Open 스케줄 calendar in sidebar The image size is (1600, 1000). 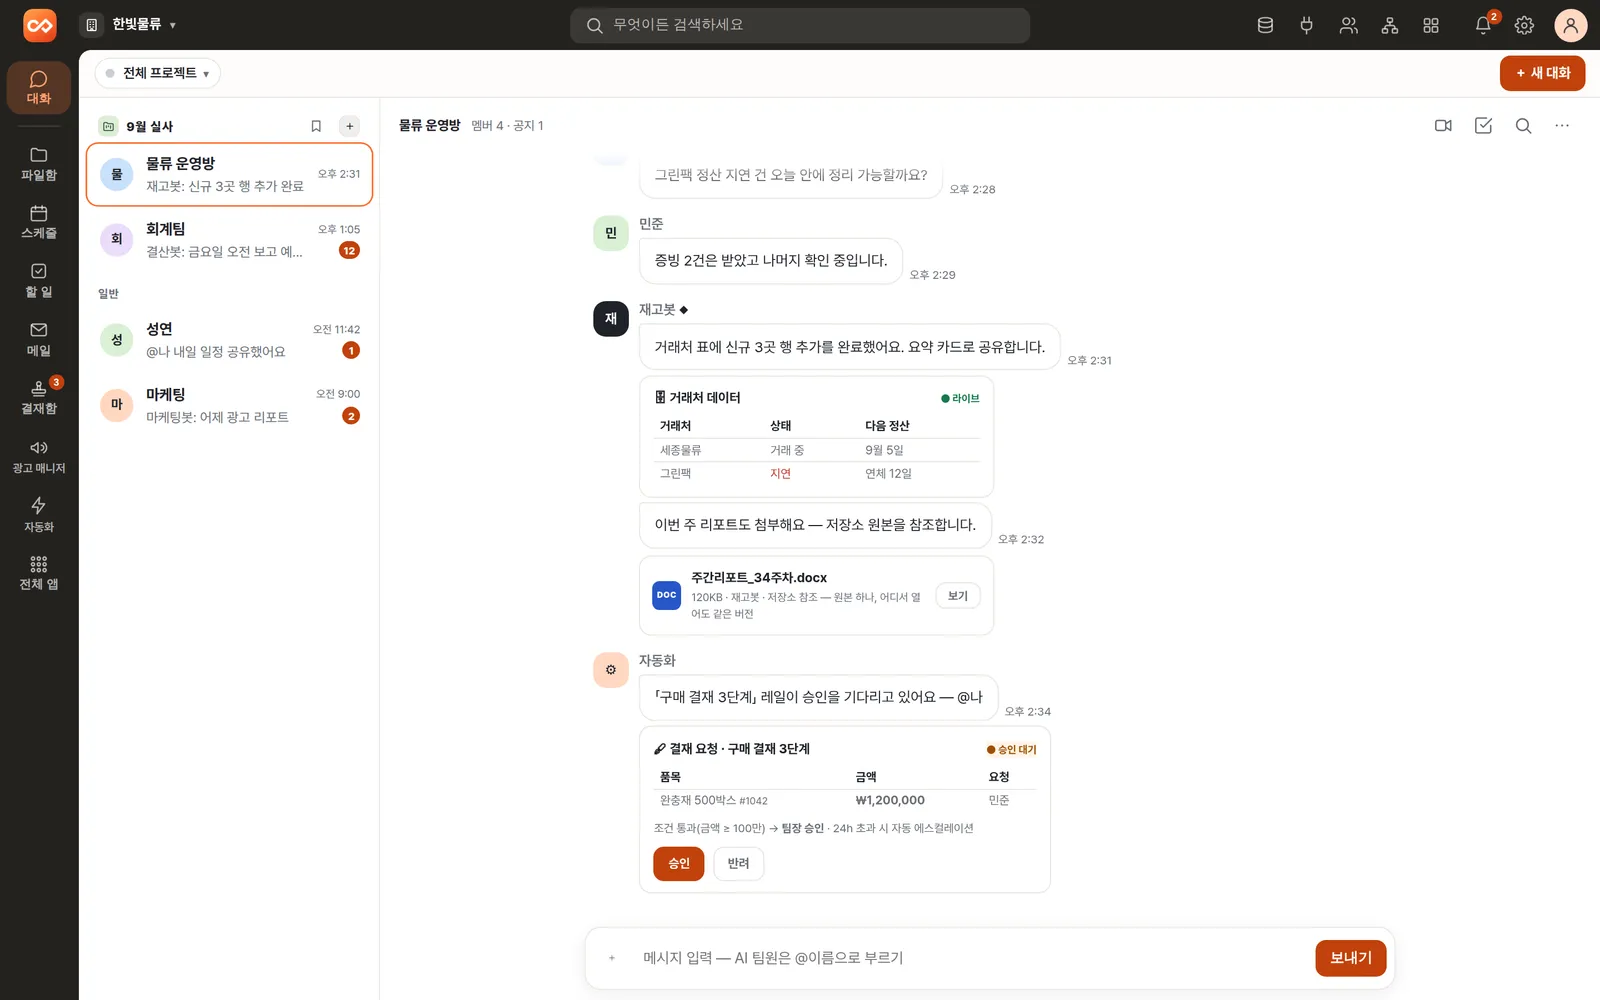point(39,222)
